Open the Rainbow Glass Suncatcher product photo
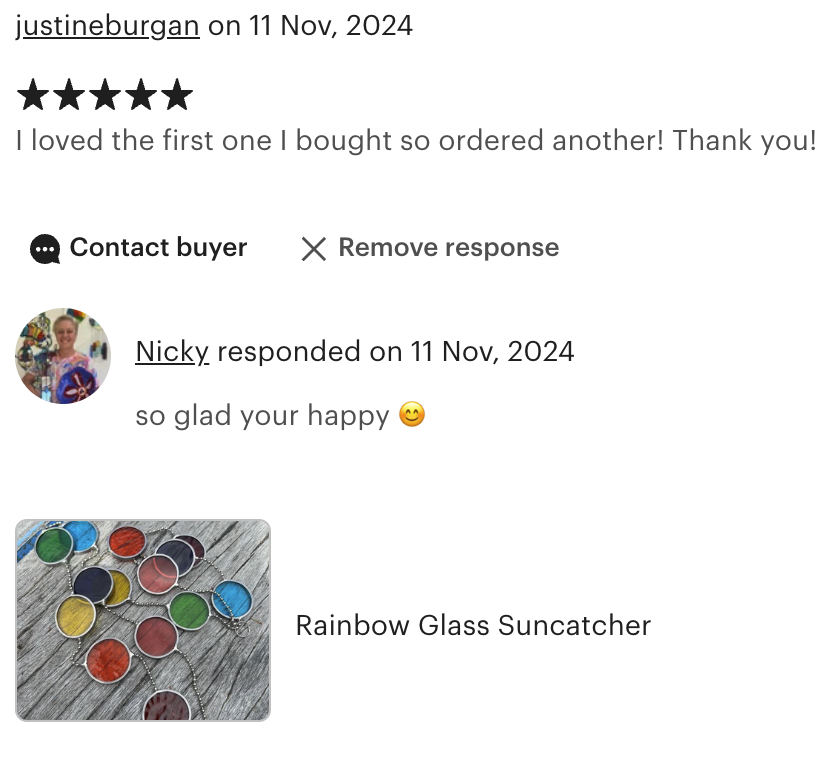Screen dimensions: 836x766 (x=143, y=620)
